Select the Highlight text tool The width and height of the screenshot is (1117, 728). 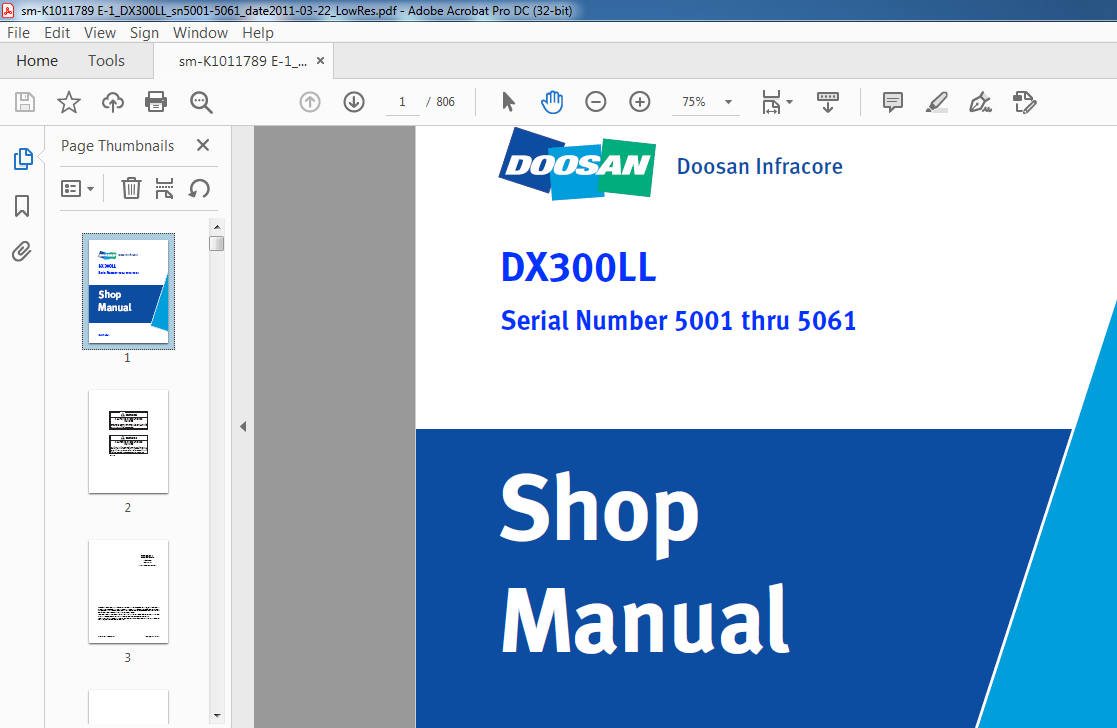pyautogui.click(x=937, y=102)
